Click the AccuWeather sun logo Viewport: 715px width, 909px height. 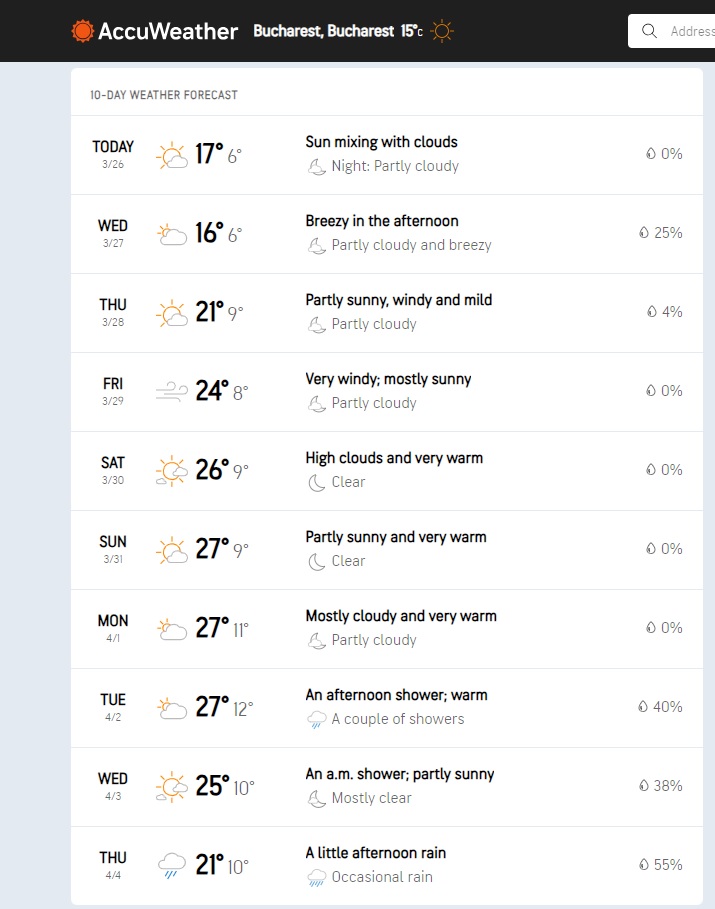click(x=83, y=31)
